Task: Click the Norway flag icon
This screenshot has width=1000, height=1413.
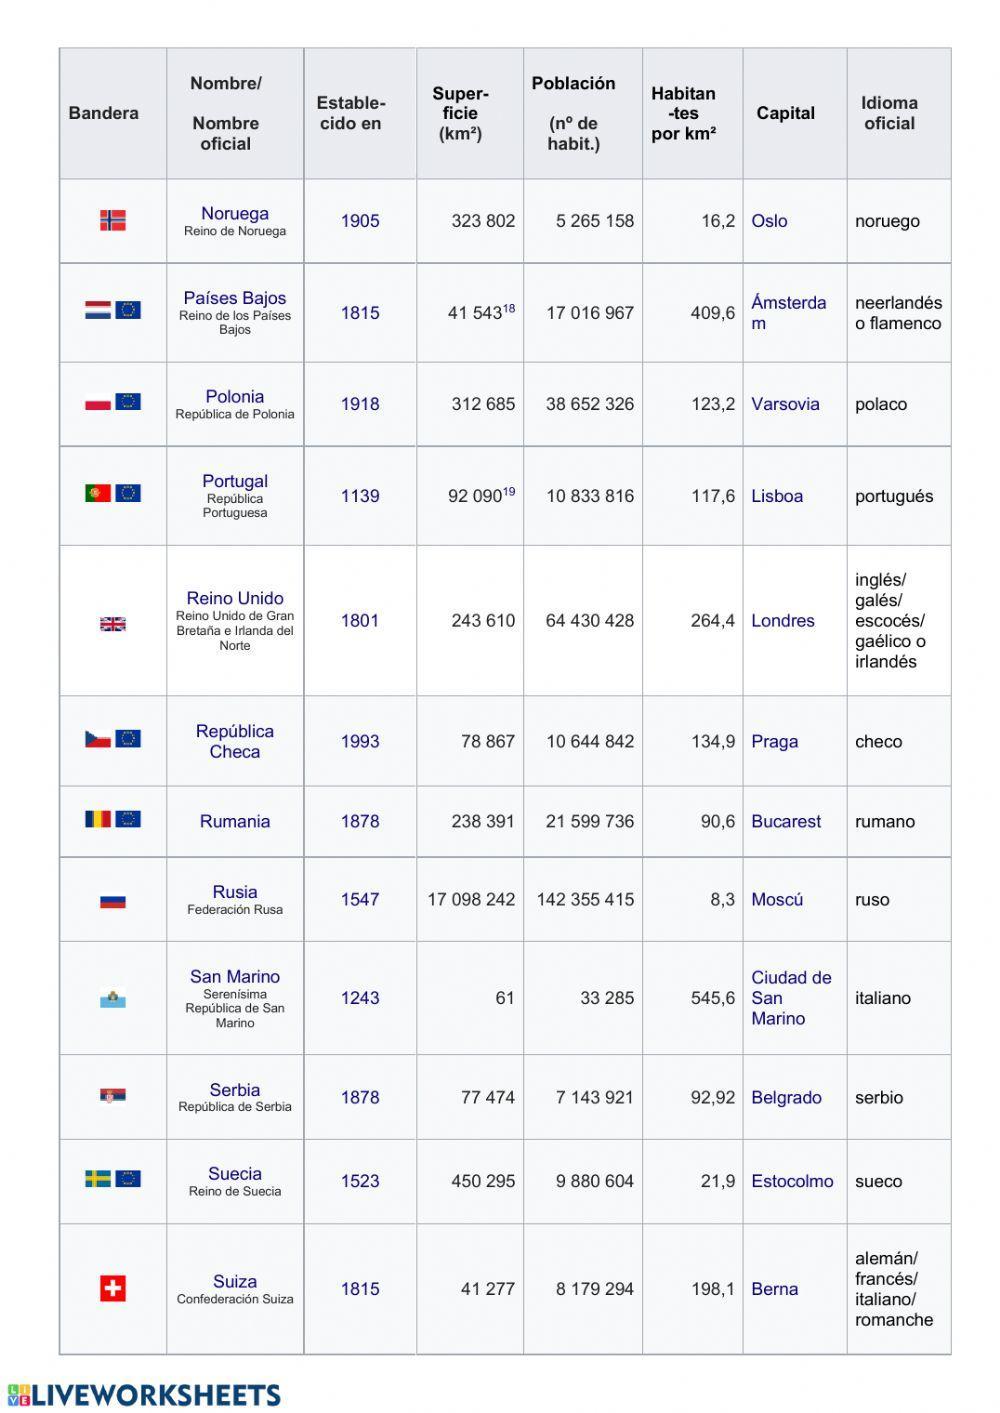Action: (x=113, y=220)
